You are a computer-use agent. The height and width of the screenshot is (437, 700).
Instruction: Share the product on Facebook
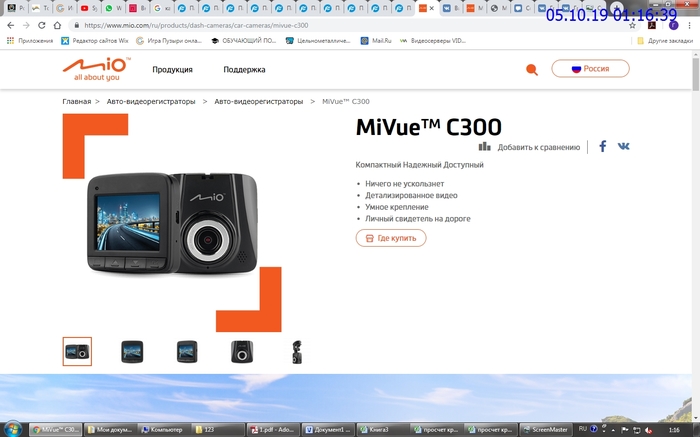(603, 146)
